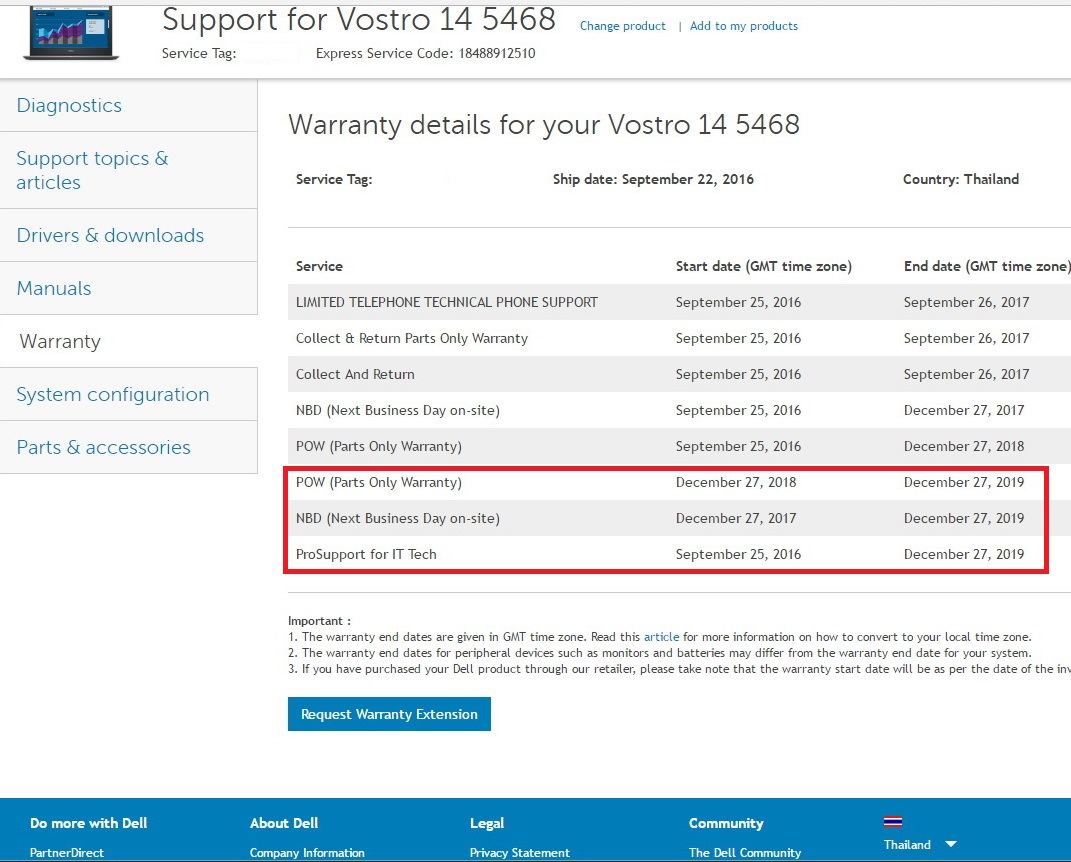Select the Collect And Return service row

tap(680, 374)
